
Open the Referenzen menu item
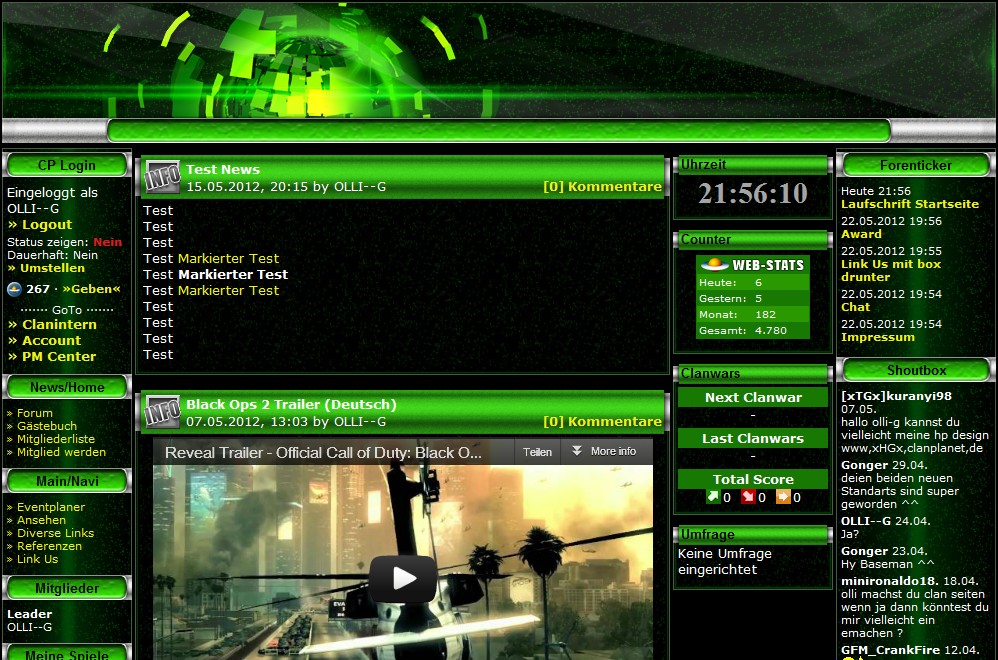pos(49,546)
